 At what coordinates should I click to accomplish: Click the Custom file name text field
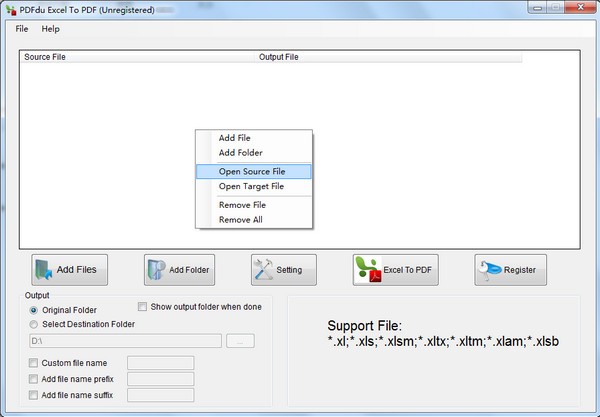tap(160, 363)
